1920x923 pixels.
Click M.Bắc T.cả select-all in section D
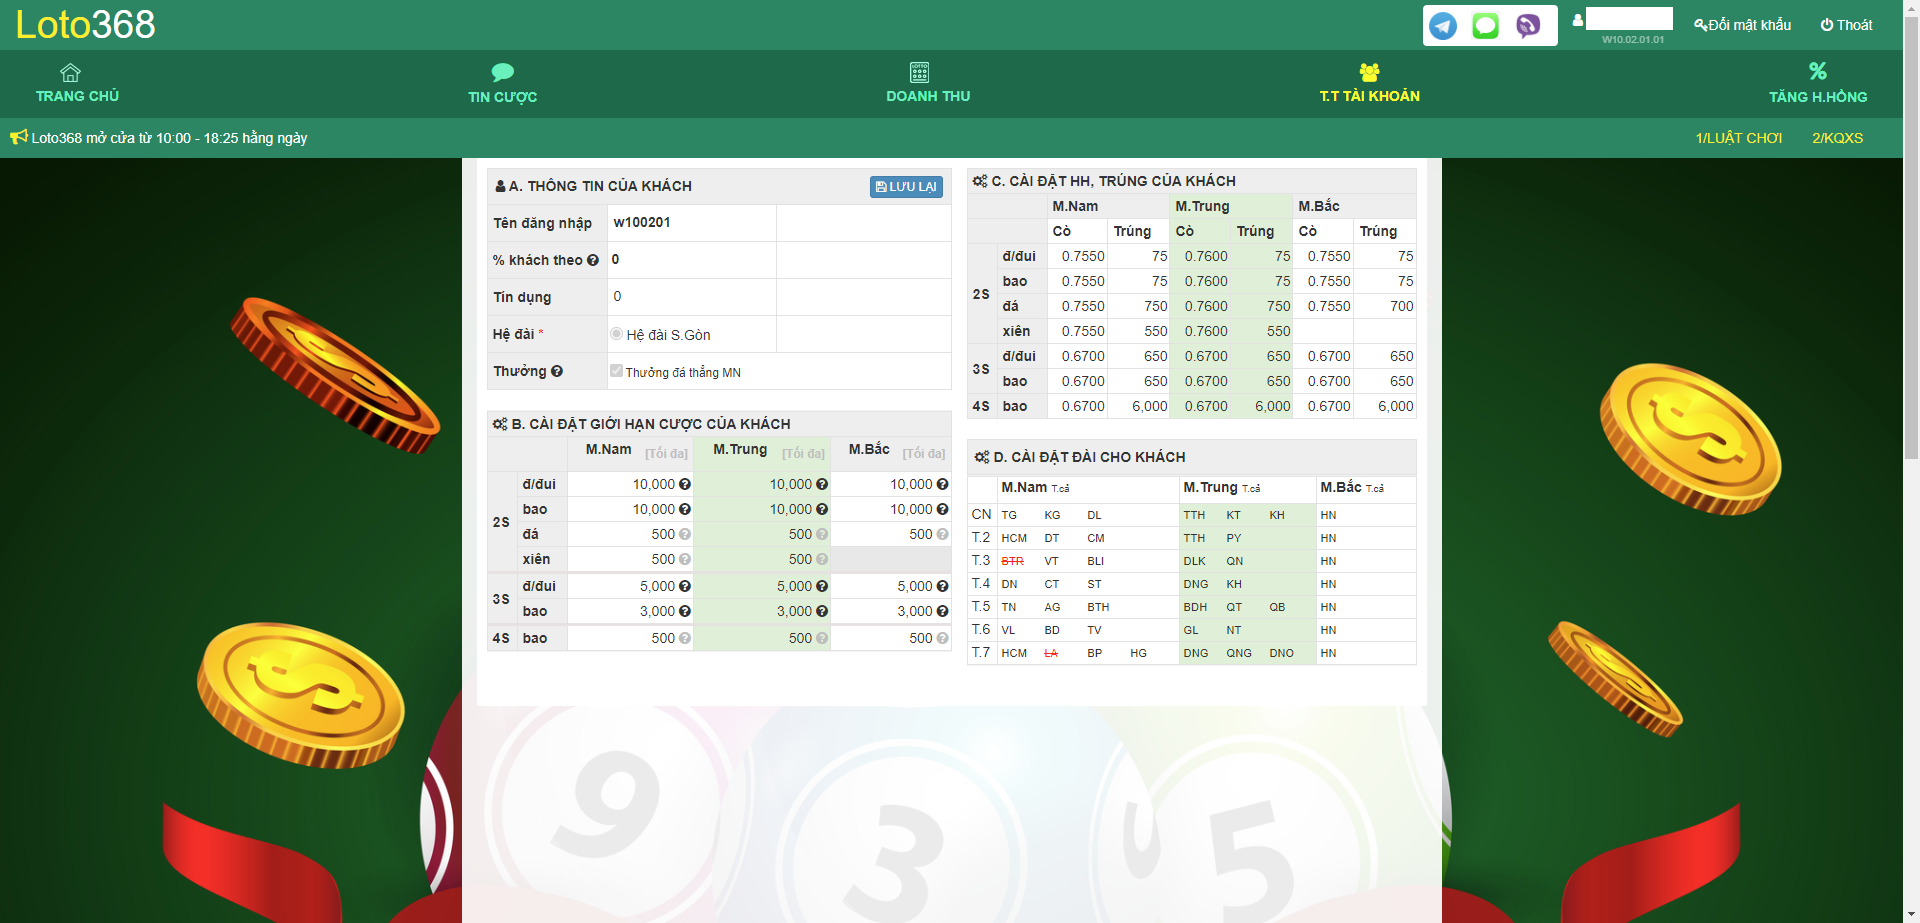click(x=1375, y=489)
